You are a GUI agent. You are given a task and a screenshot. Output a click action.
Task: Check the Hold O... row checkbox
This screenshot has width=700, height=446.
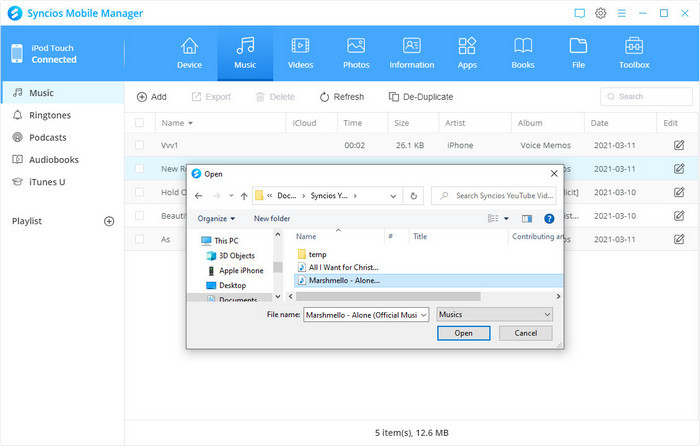click(x=140, y=192)
